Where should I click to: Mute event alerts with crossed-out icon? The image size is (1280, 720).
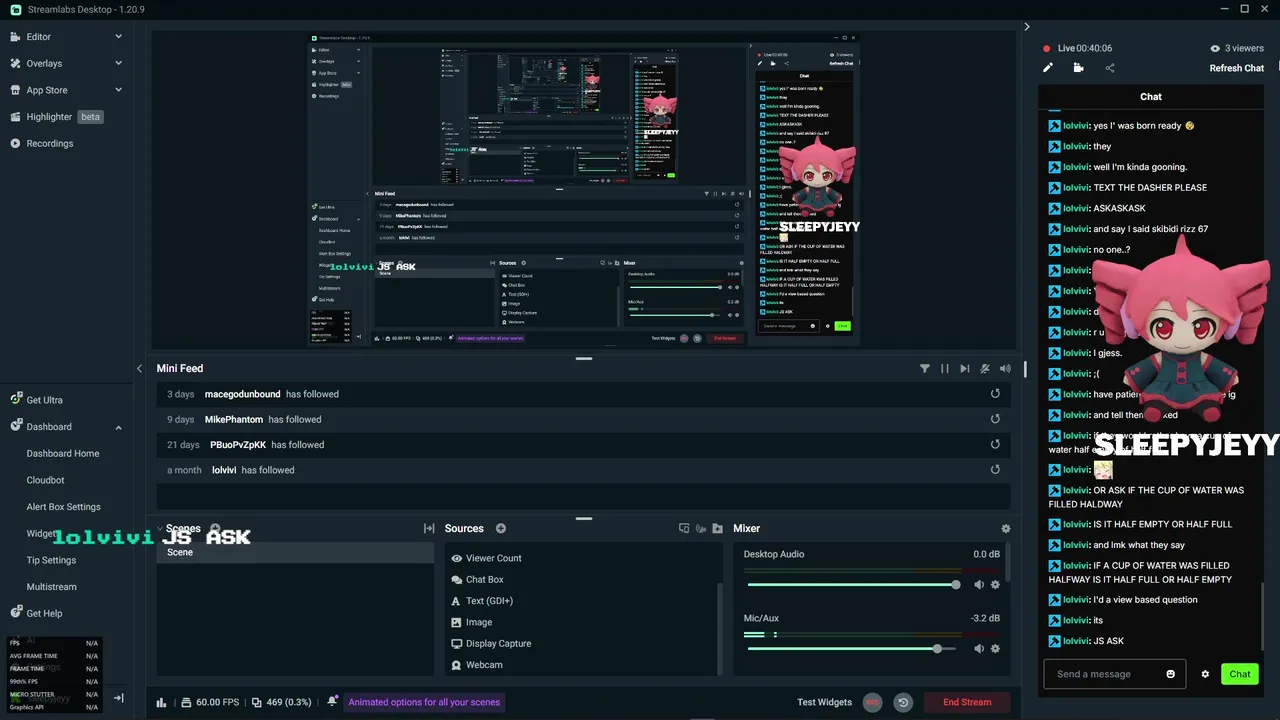pyautogui.click(x=985, y=368)
